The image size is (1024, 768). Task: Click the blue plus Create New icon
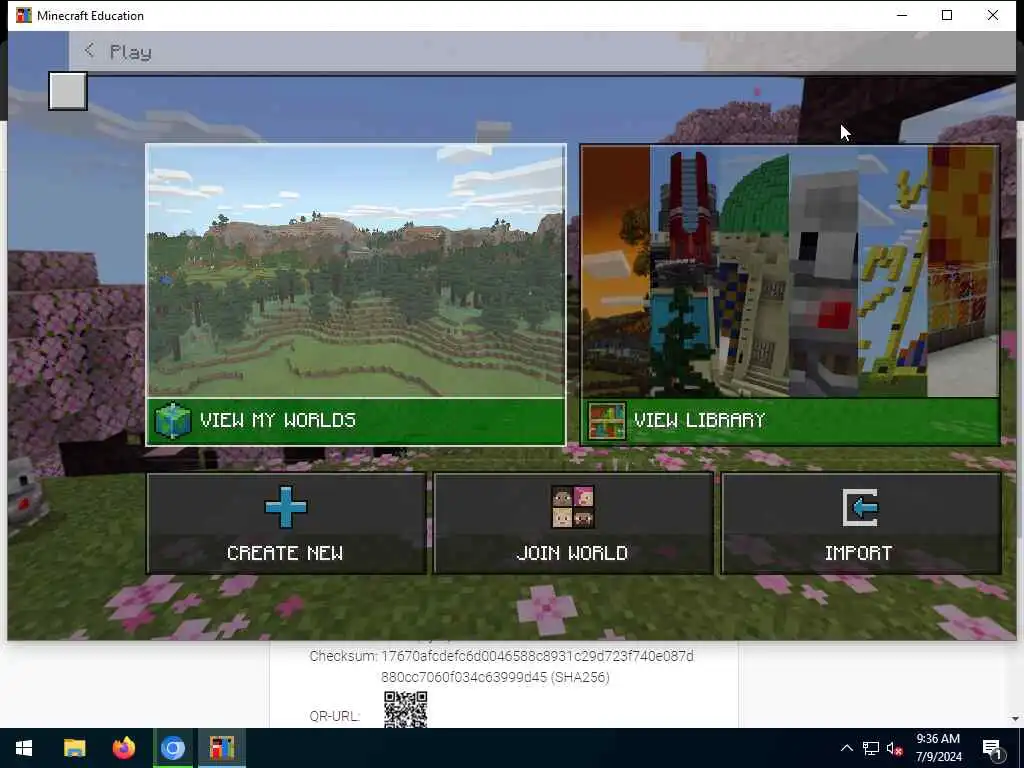286,507
